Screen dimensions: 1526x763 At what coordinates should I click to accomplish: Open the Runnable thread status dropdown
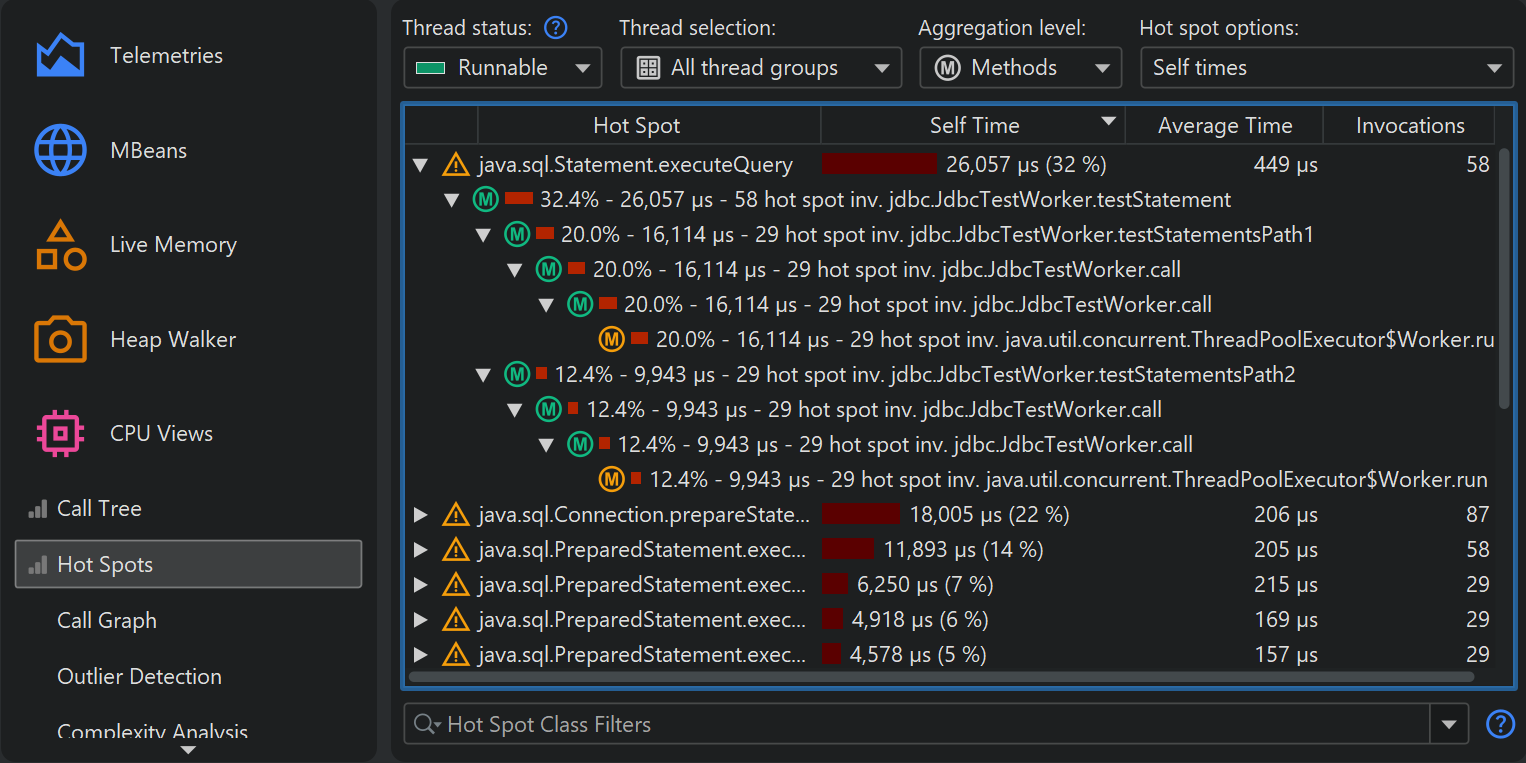coord(502,68)
